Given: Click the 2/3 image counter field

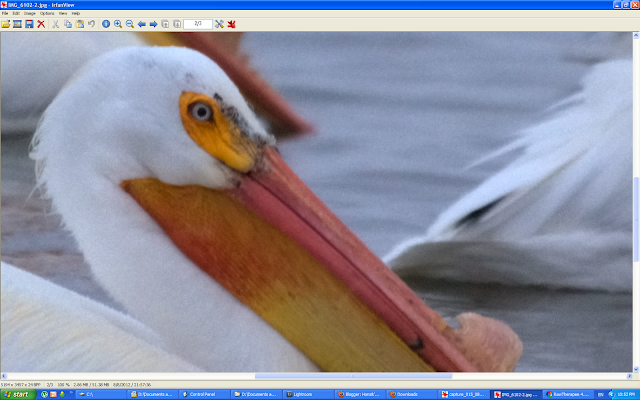Looking at the screenshot, I should (x=198, y=24).
